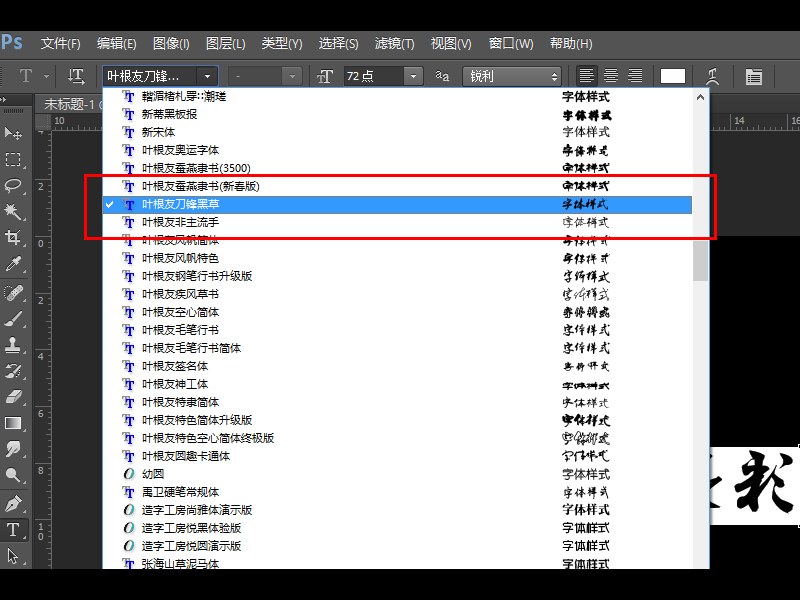The image size is (800, 600).
Task: Select the Lasso tool
Action: point(13,186)
